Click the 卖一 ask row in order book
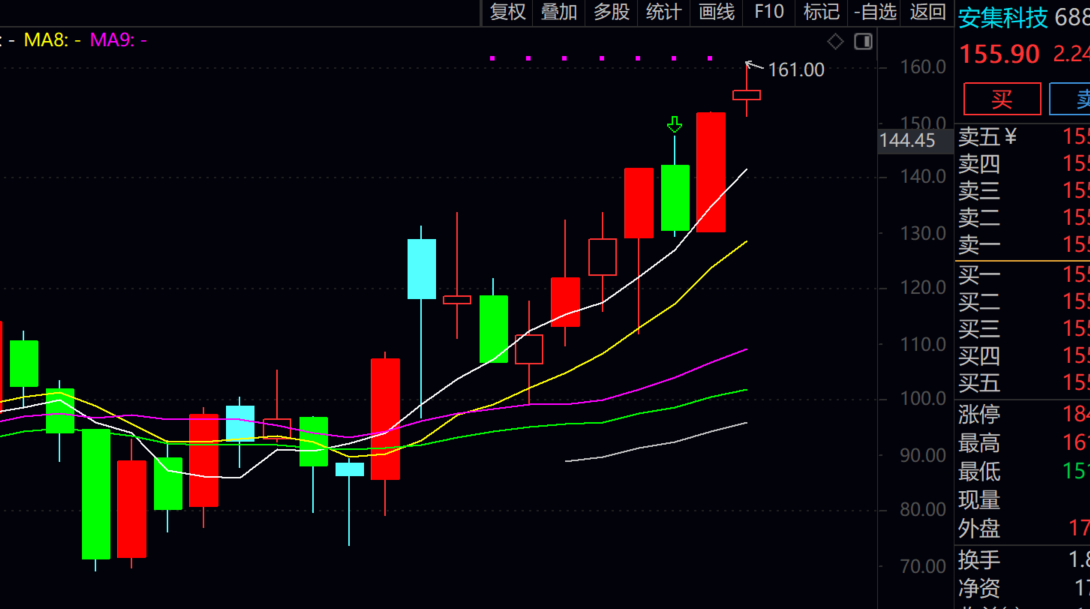The image size is (1090, 609). pos(1020,245)
